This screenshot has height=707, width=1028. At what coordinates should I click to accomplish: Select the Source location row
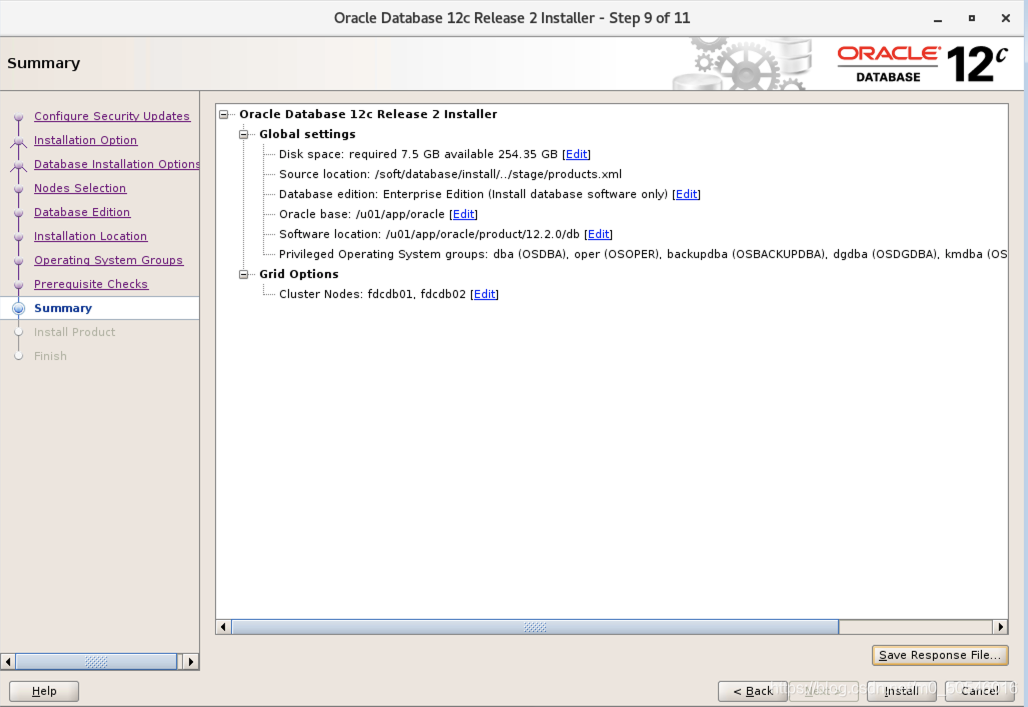click(x=450, y=174)
